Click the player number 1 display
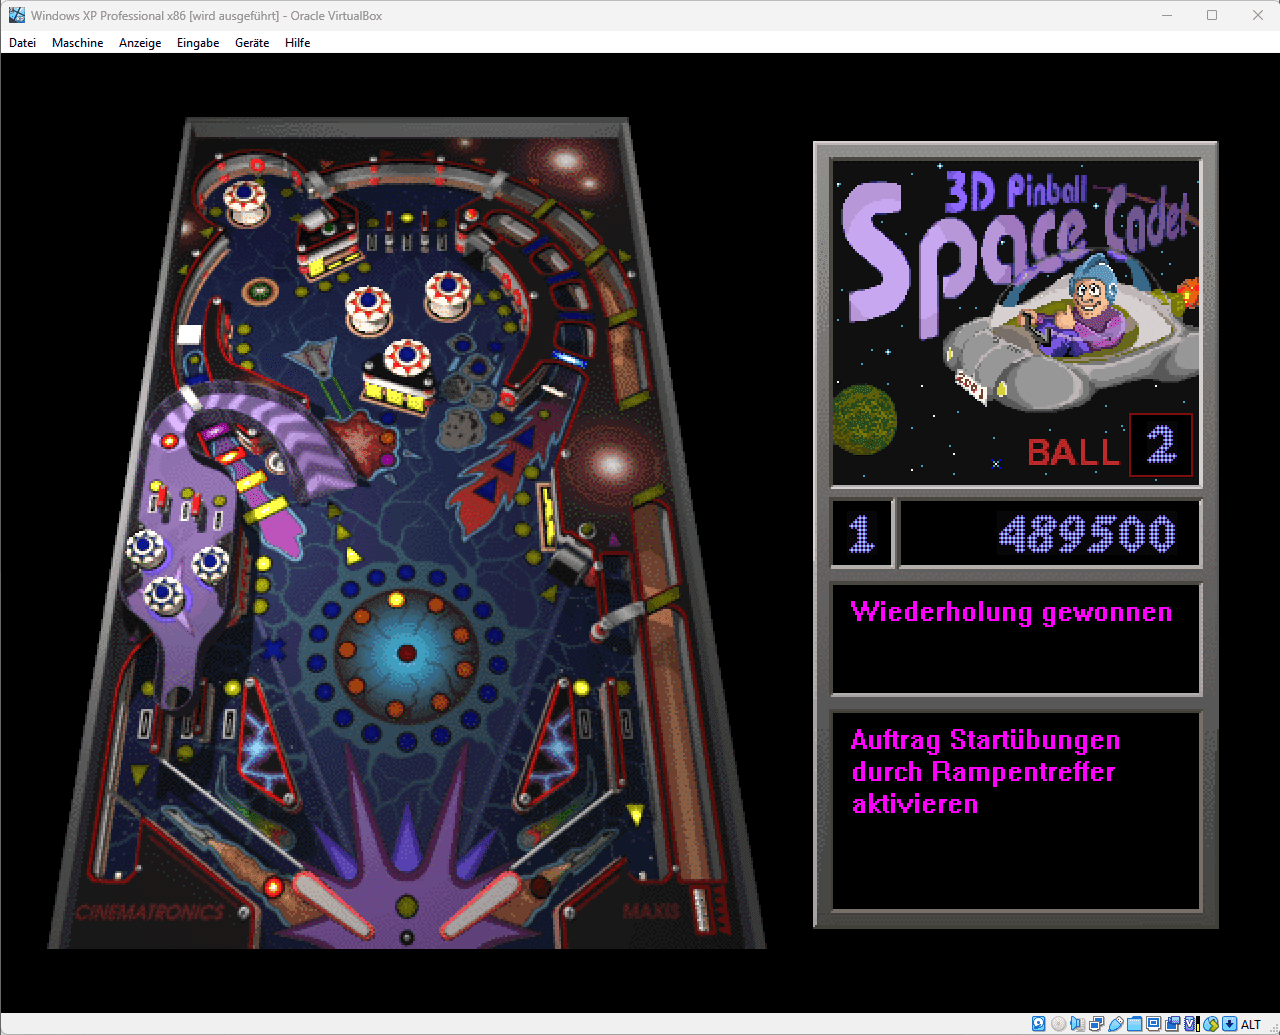The image size is (1280, 1035). (x=861, y=534)
